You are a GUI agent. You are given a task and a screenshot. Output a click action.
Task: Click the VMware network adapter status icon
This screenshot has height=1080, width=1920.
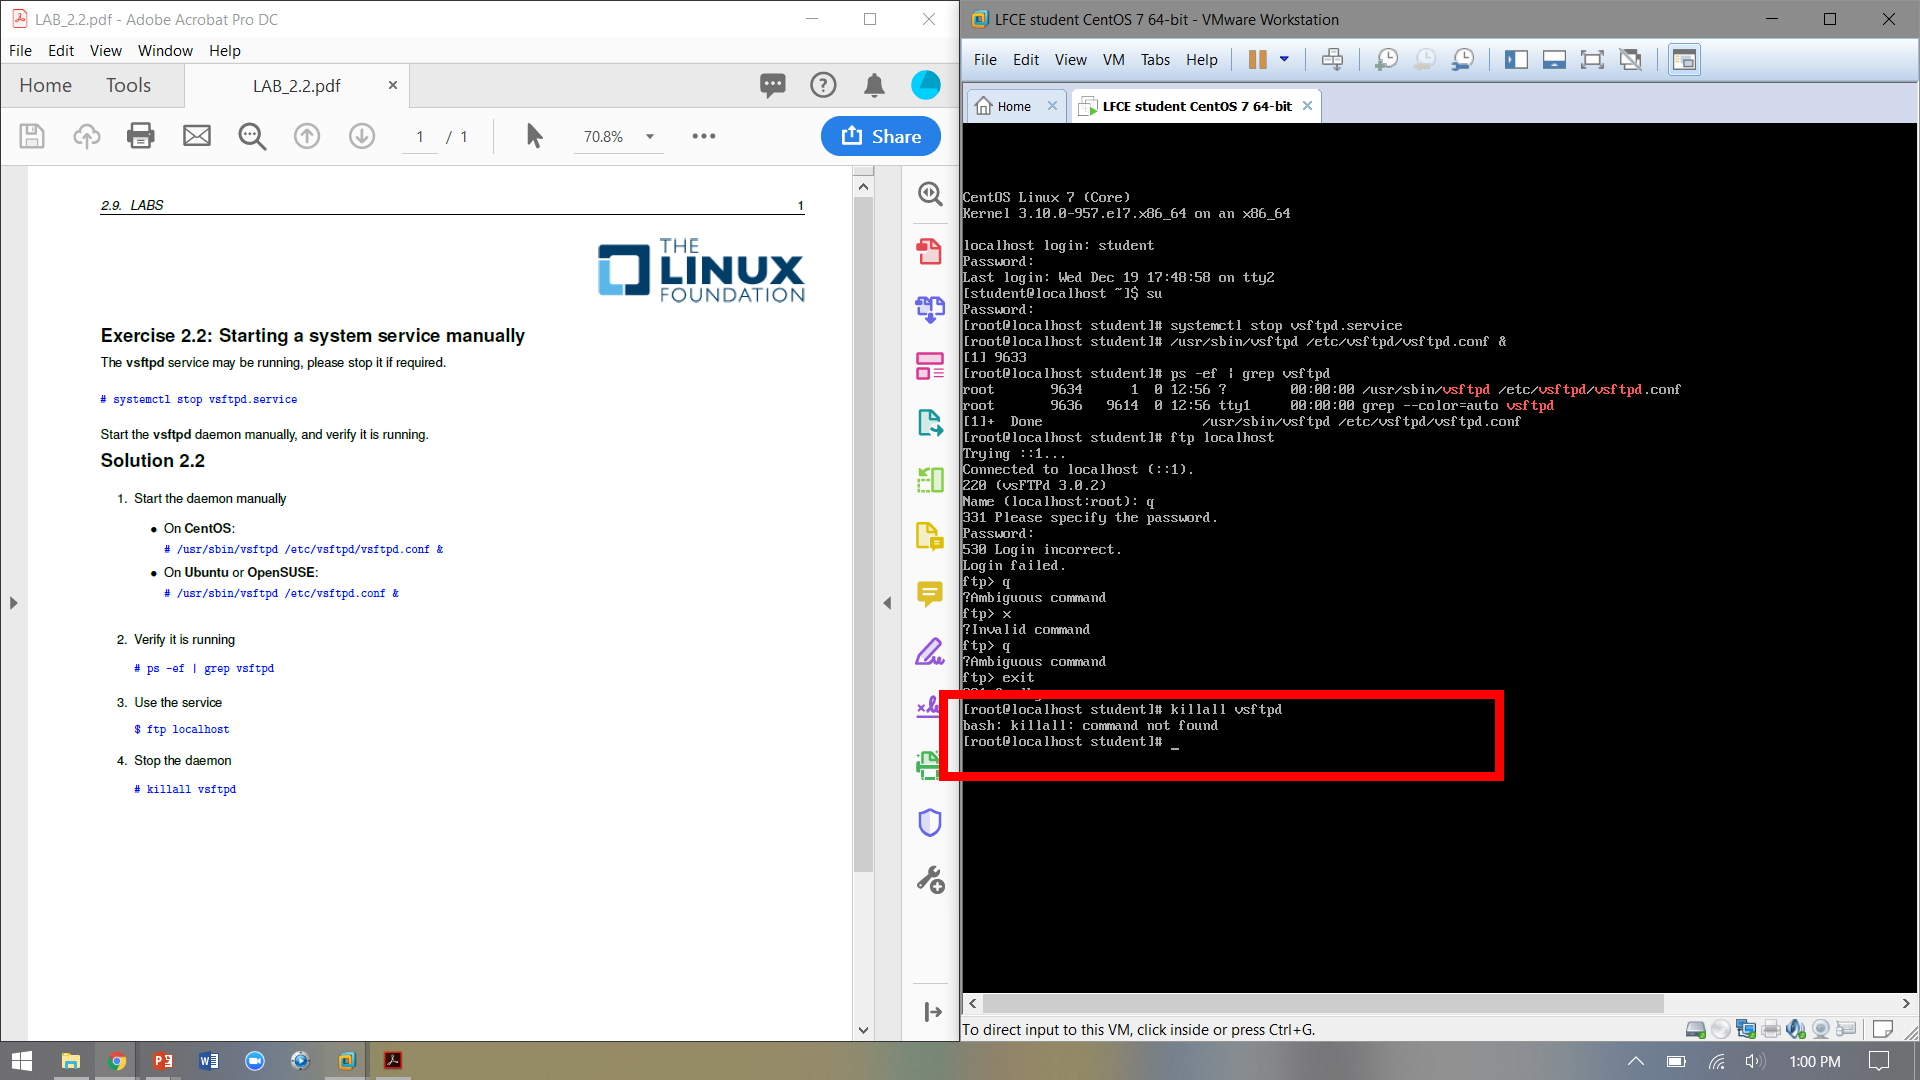(1746, 1029)
